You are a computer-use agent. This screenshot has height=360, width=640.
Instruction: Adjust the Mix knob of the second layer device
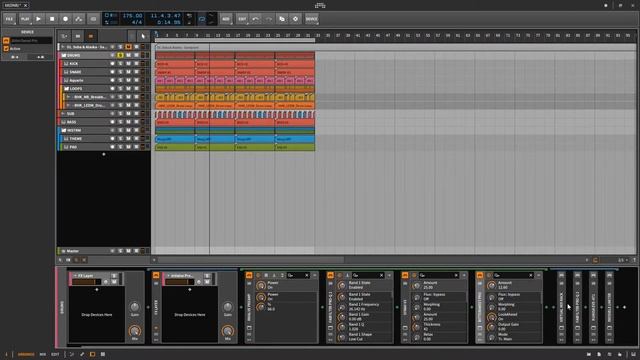click(x=228, y=331)
